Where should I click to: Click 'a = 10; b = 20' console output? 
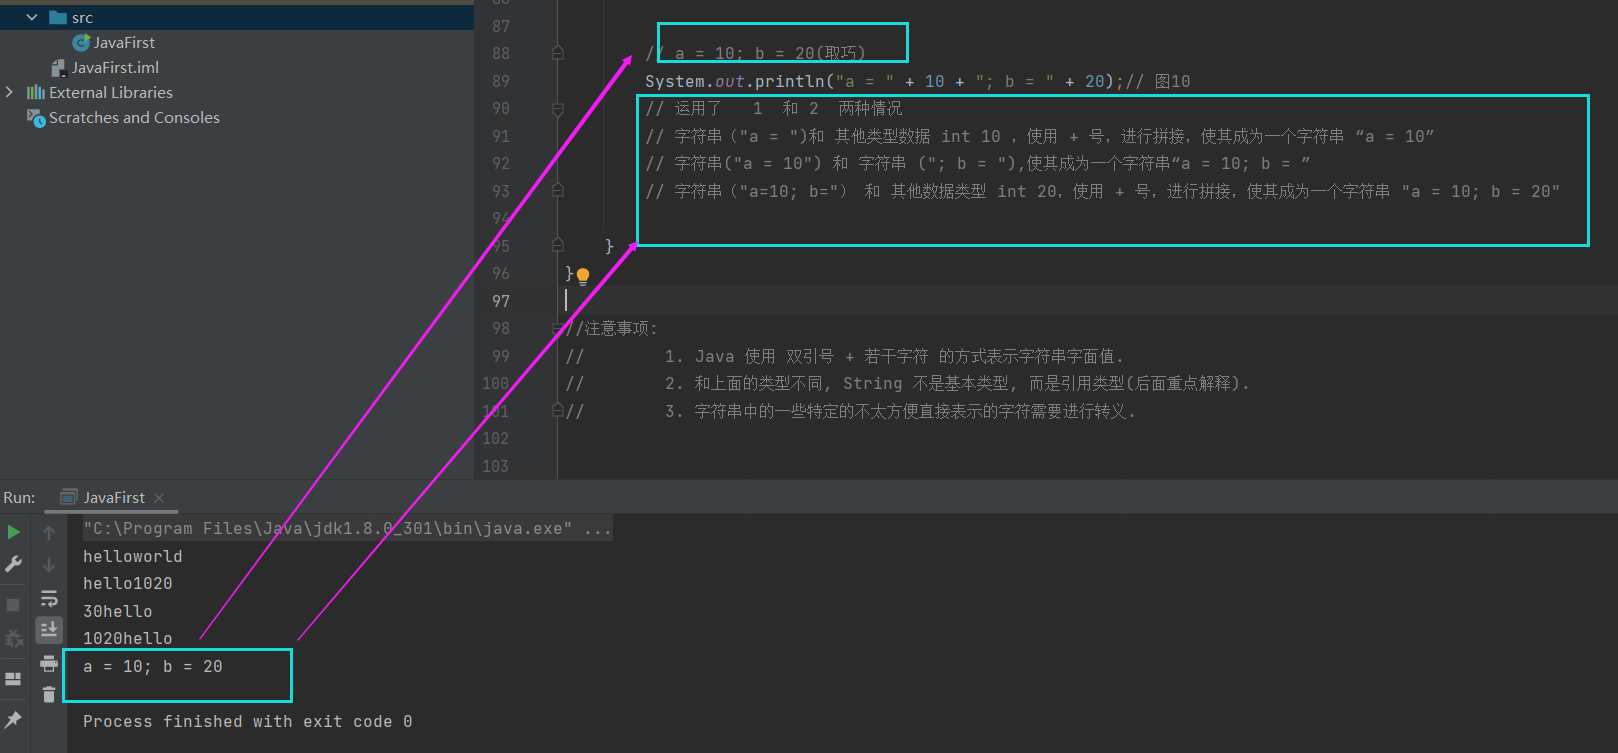152,666
